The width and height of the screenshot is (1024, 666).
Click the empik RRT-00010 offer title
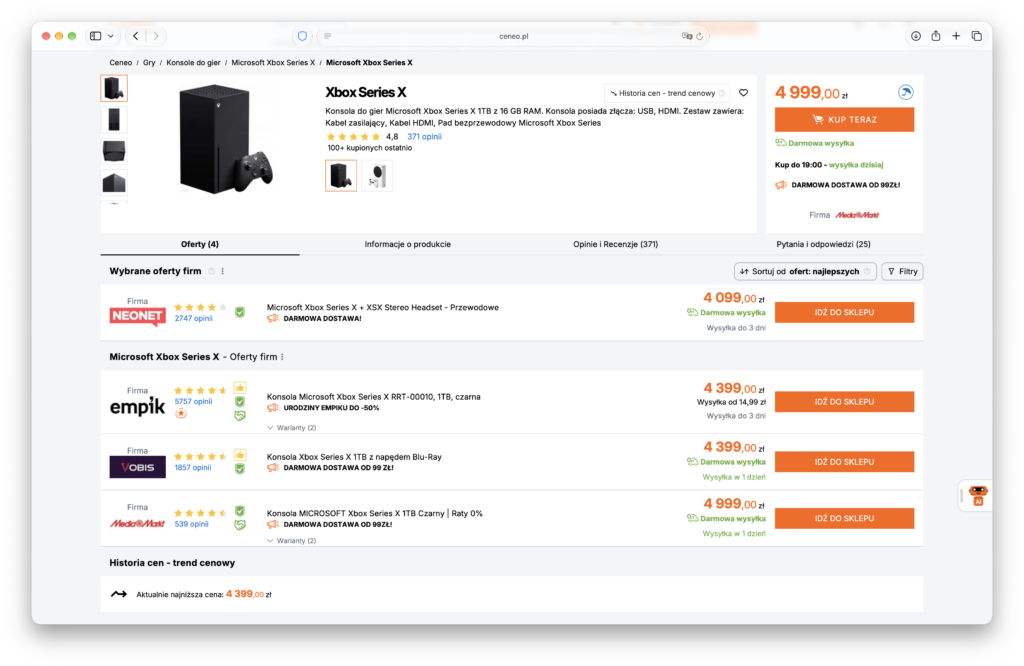coord(374,397)
